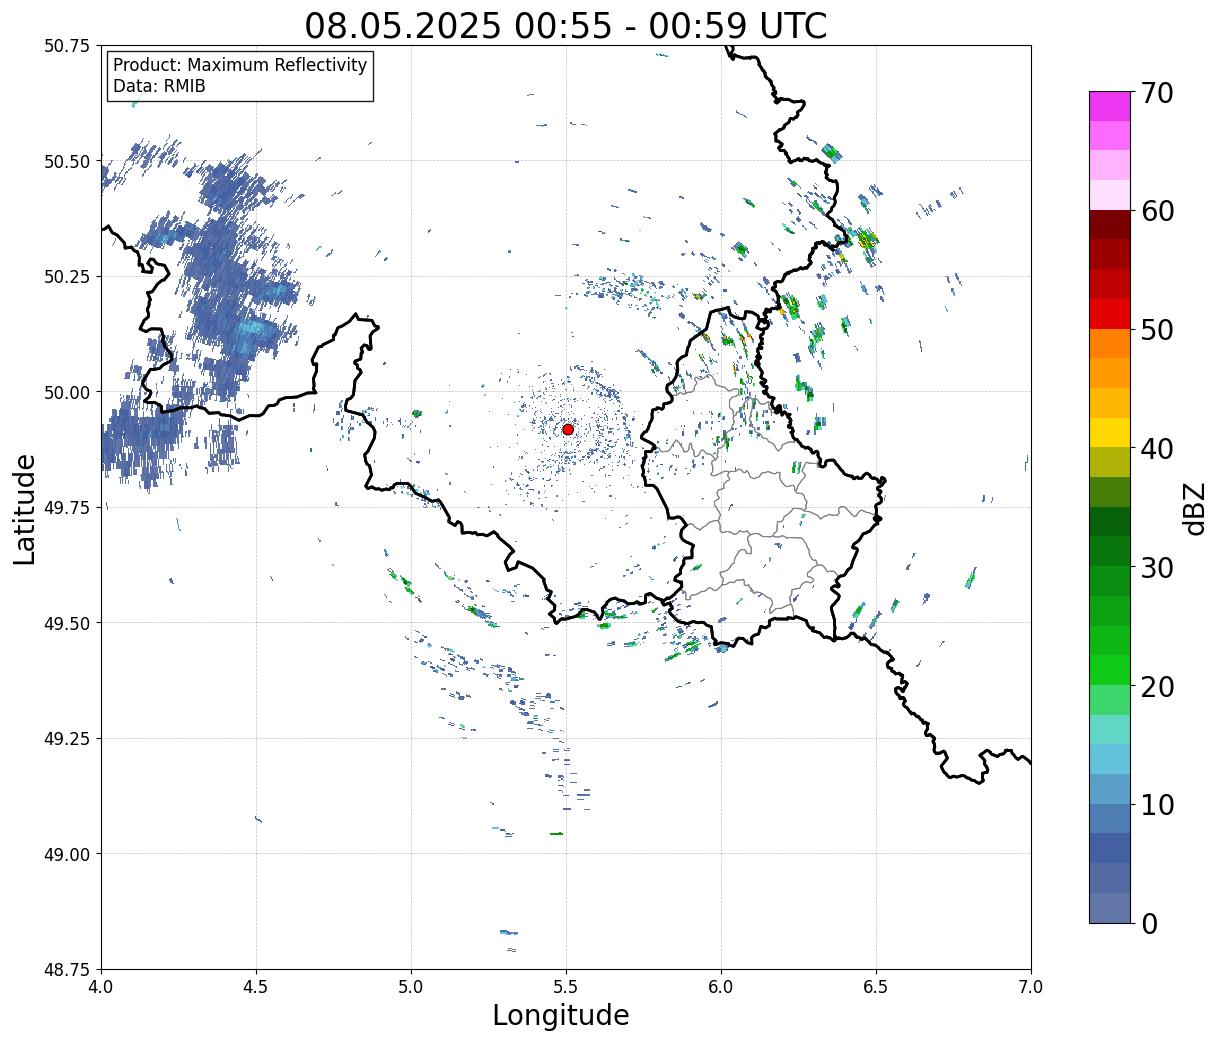Click the 'Data: RMIB' label
The image size is (1219, 1040).
[x=159, y=86]
